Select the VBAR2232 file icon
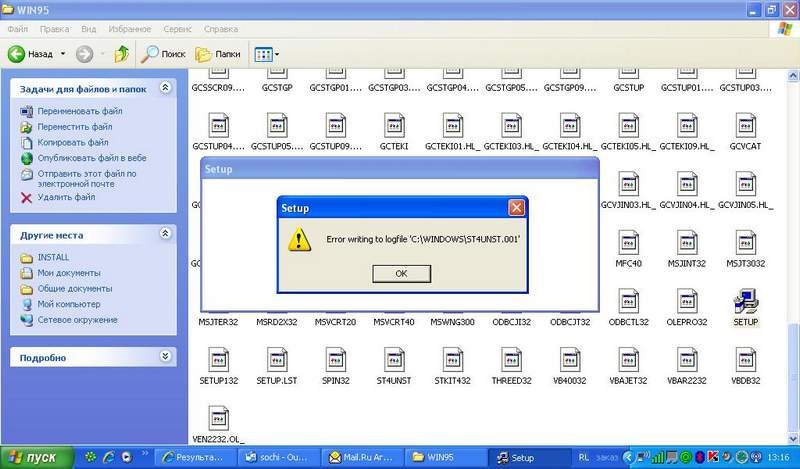Viewport: 800px width, 469px height. point(687,360)
